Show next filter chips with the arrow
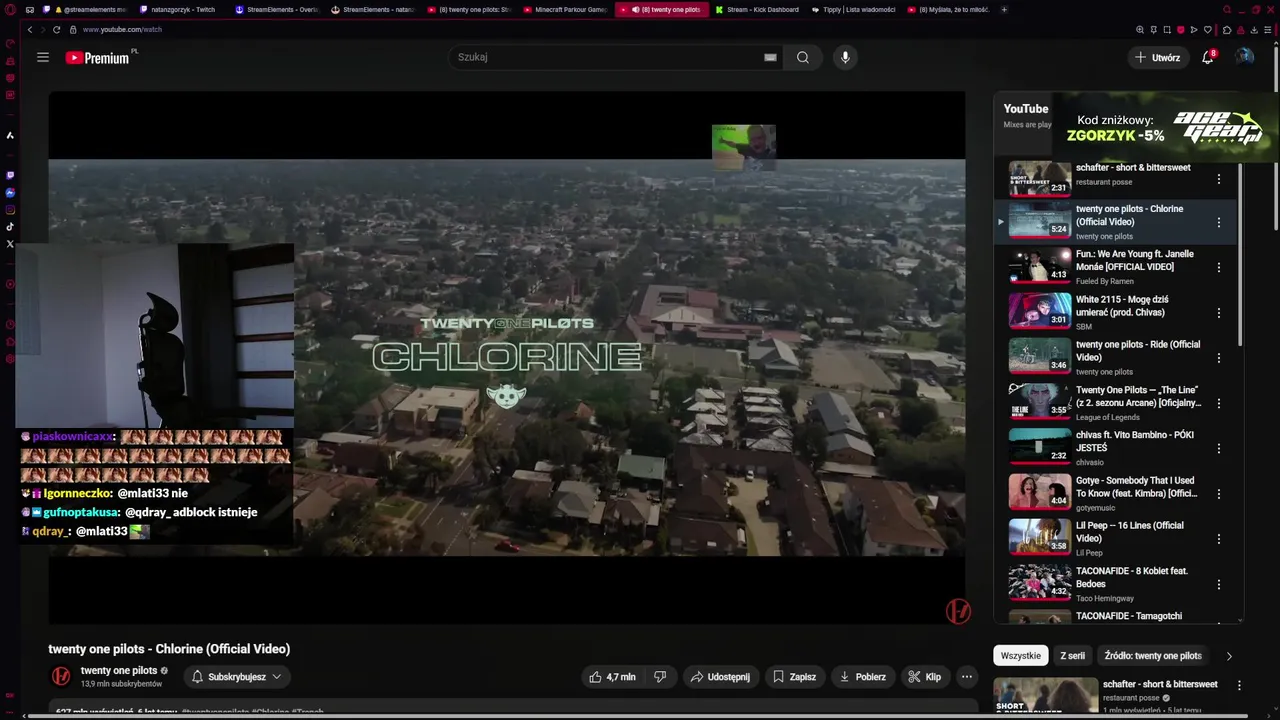The image size is (1280, 720). pyautogui.click(x=1229, y=656)
